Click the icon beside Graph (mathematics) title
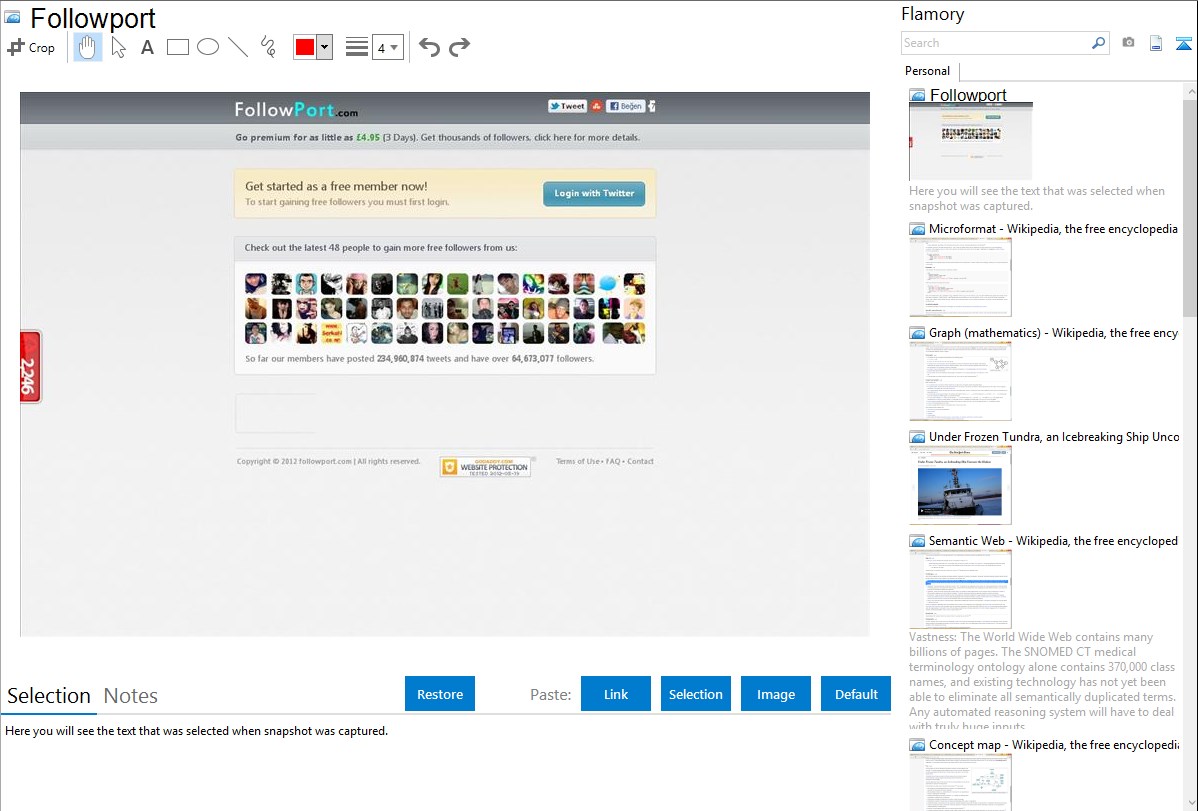The height and width of the screenshot is (811, 1198). (917, 333)
